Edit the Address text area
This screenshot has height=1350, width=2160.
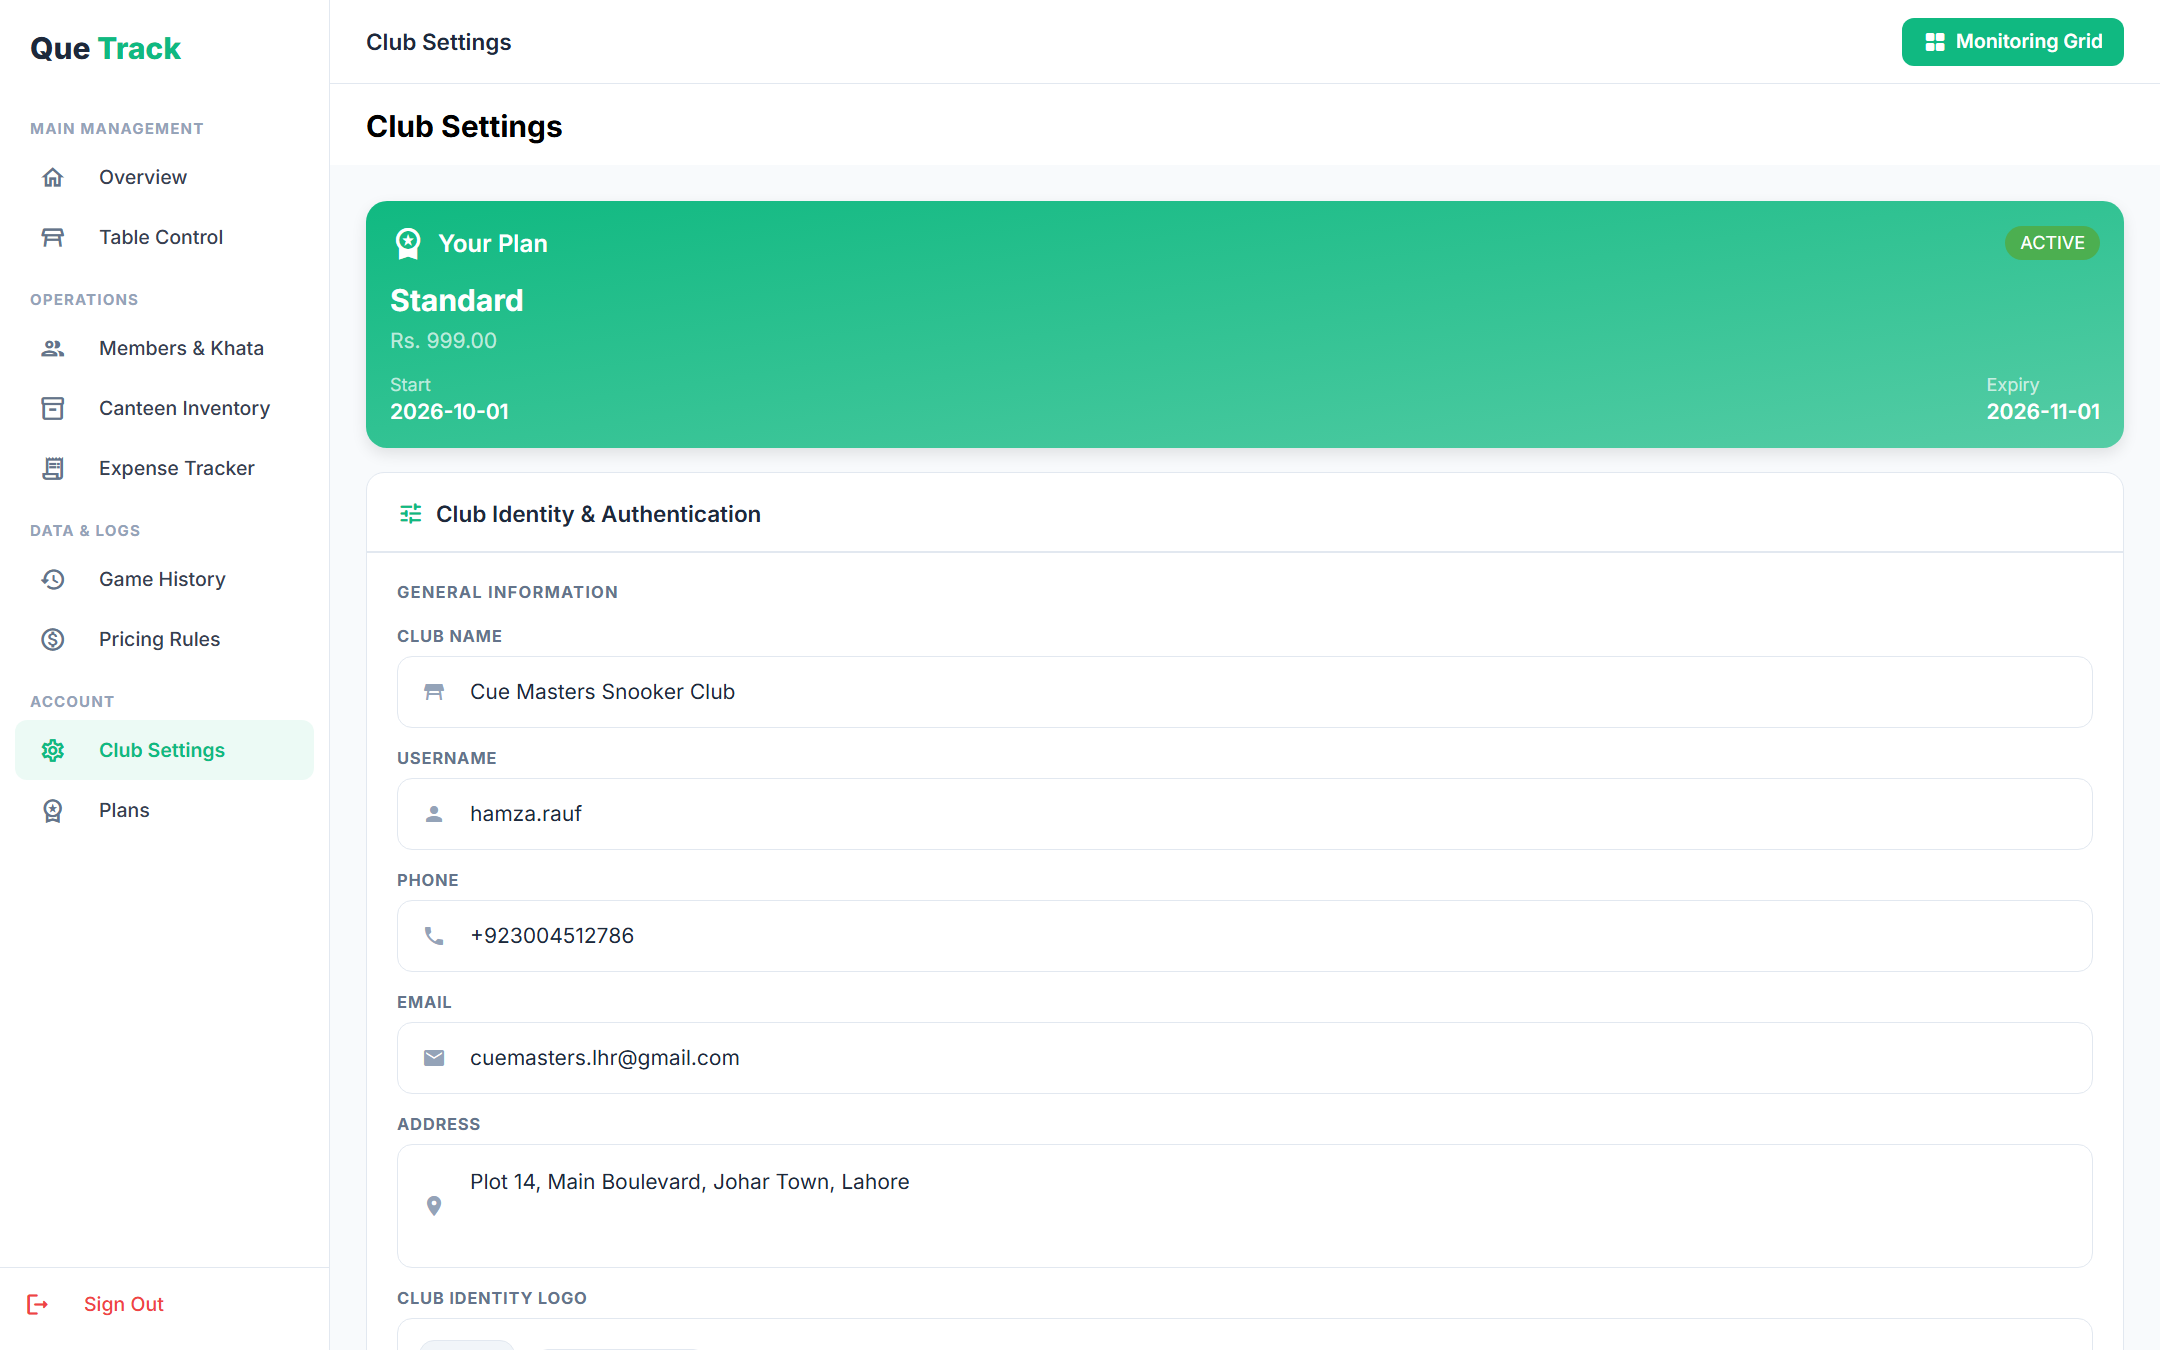tap(1244, 1206)
